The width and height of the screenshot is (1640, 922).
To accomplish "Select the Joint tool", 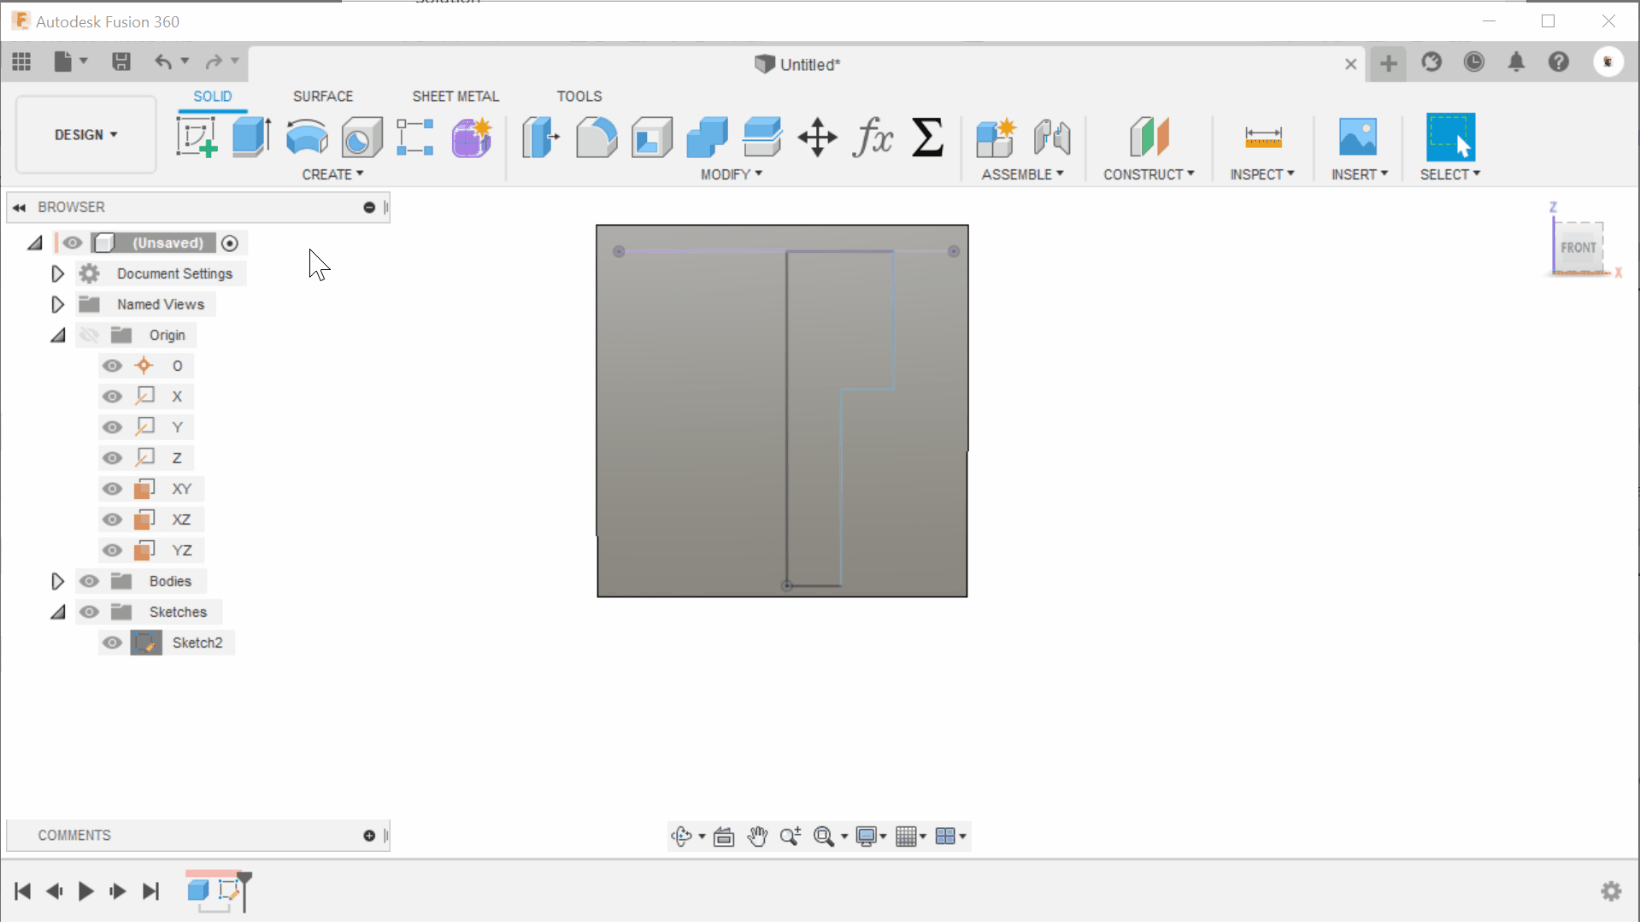I will [1052, 137].
